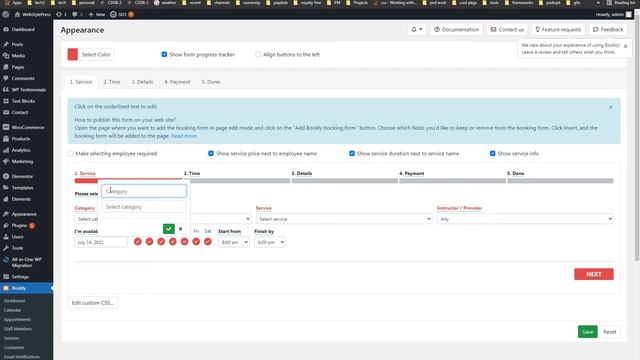Uncheck Show service info

coord(493,153)
